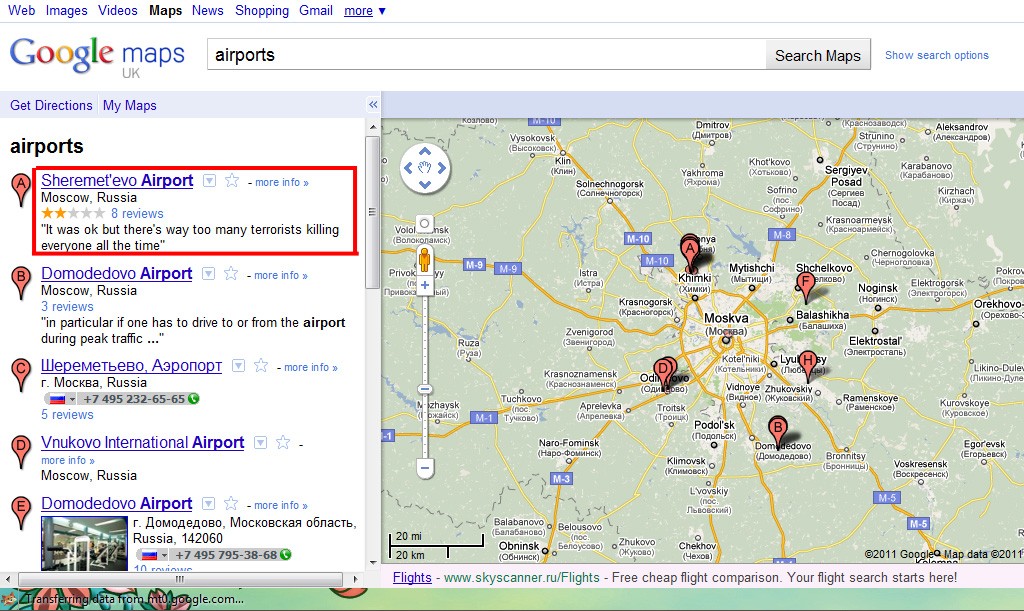
Task: Click Show search options link
Action: 936,55
